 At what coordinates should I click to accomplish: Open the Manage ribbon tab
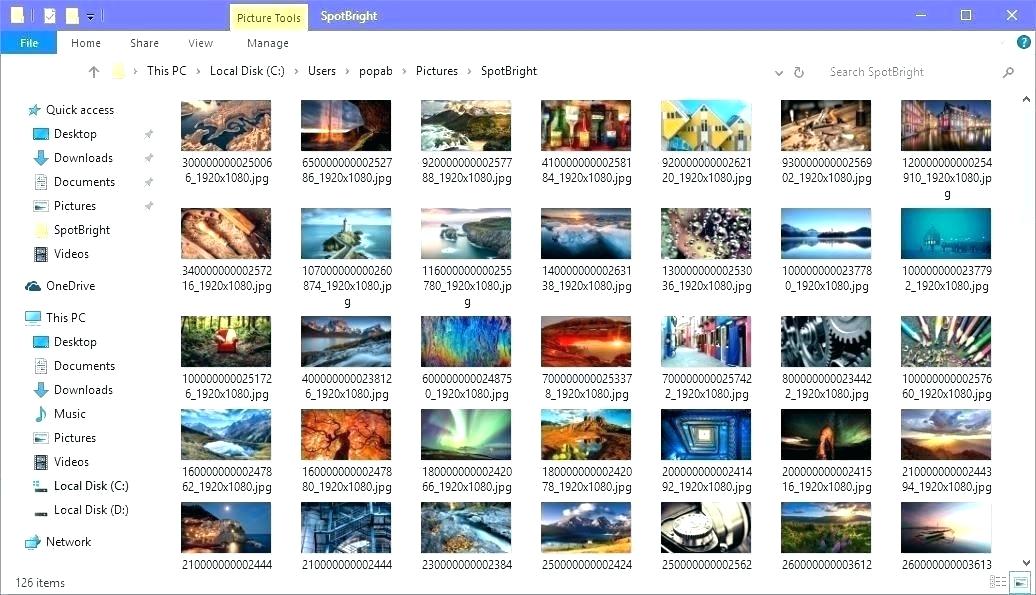tap(268, 43)
